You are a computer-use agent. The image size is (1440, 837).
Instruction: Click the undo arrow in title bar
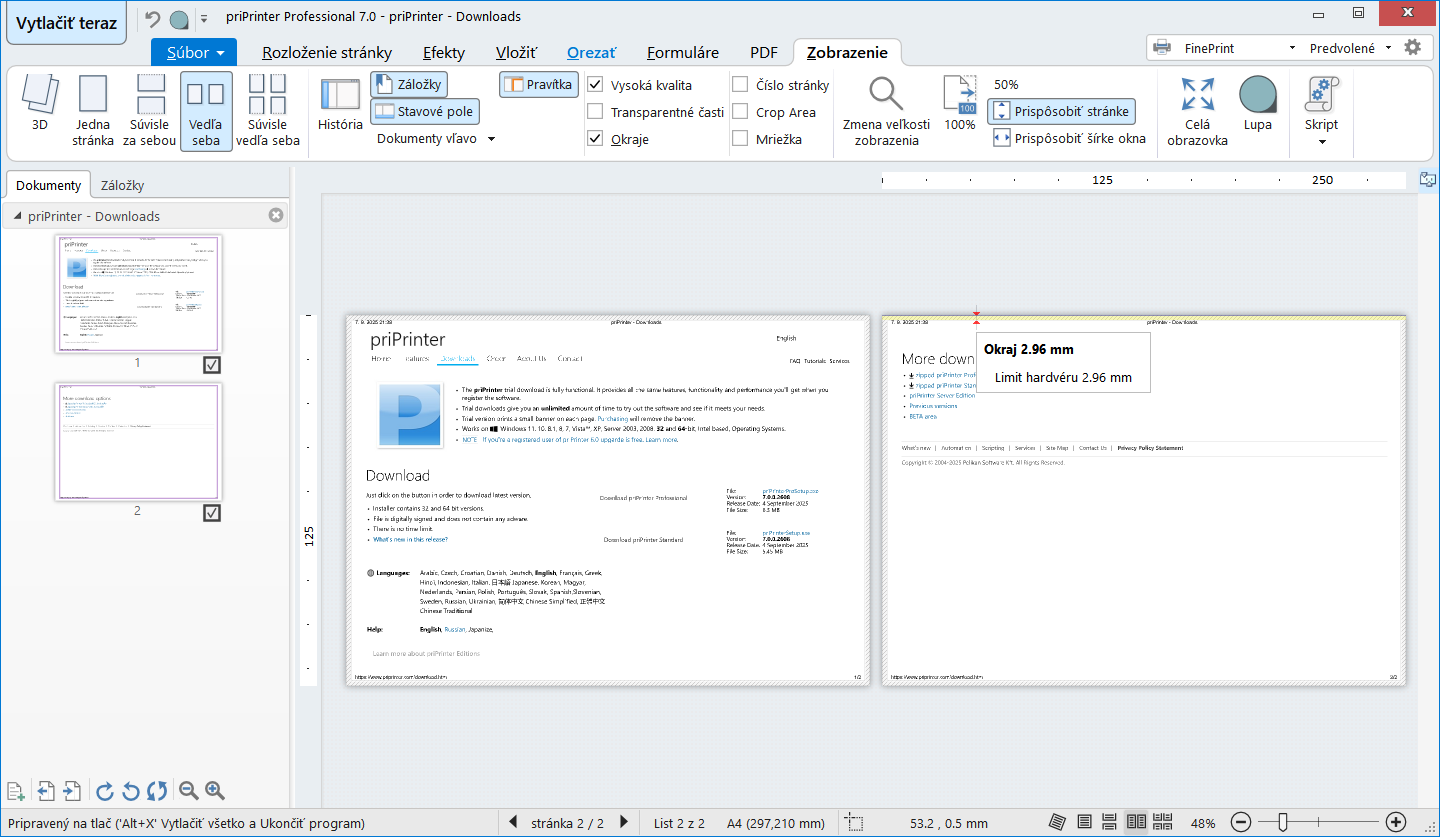point(153,18)
